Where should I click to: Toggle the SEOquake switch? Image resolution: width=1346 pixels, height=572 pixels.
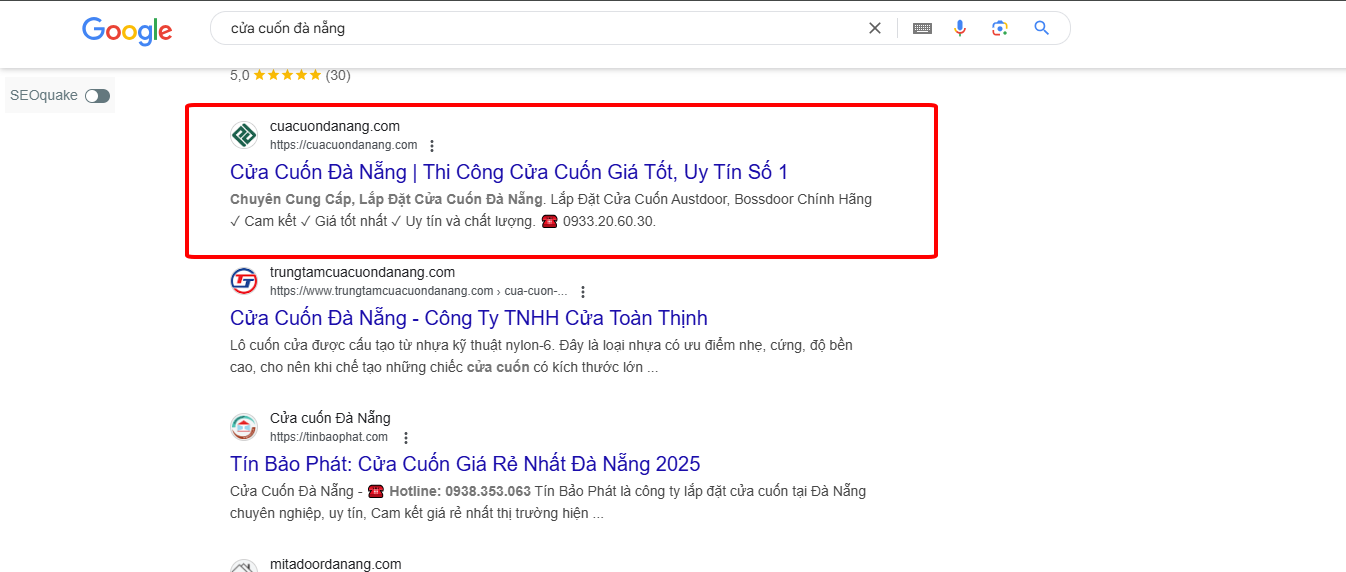(x=97, y=96)
